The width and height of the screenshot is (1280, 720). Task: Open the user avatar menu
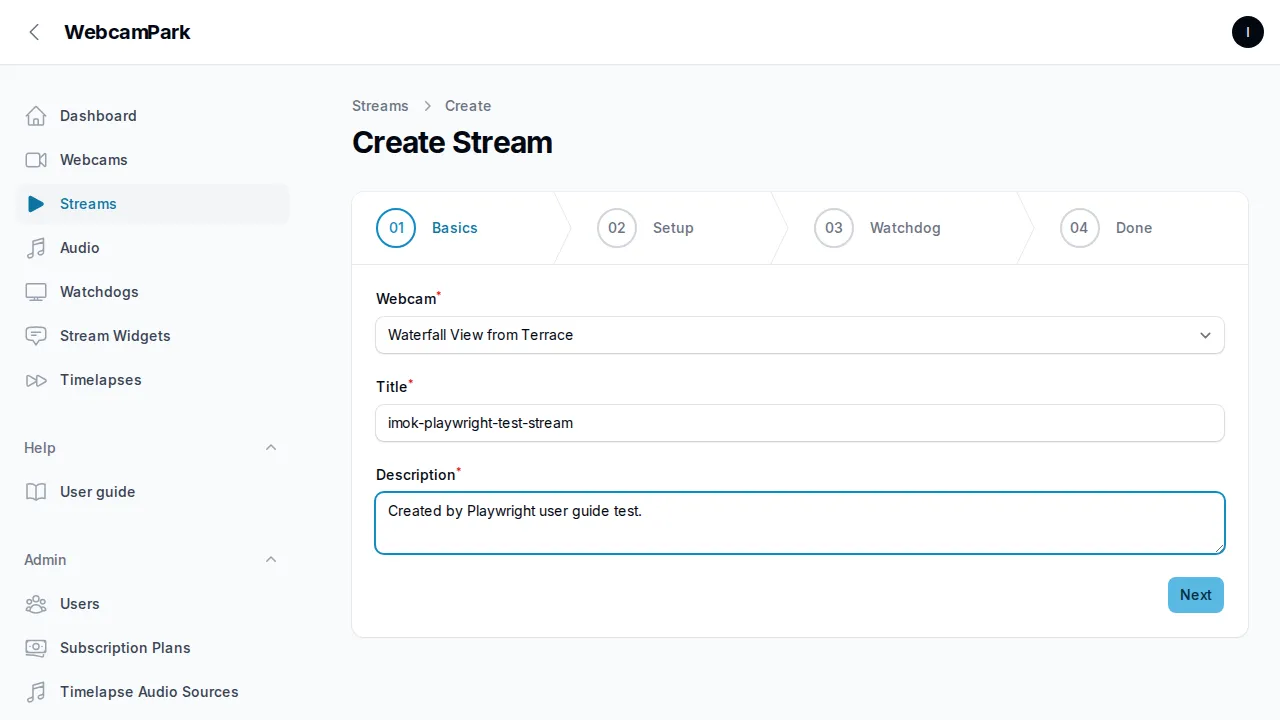coord(1248,32)
